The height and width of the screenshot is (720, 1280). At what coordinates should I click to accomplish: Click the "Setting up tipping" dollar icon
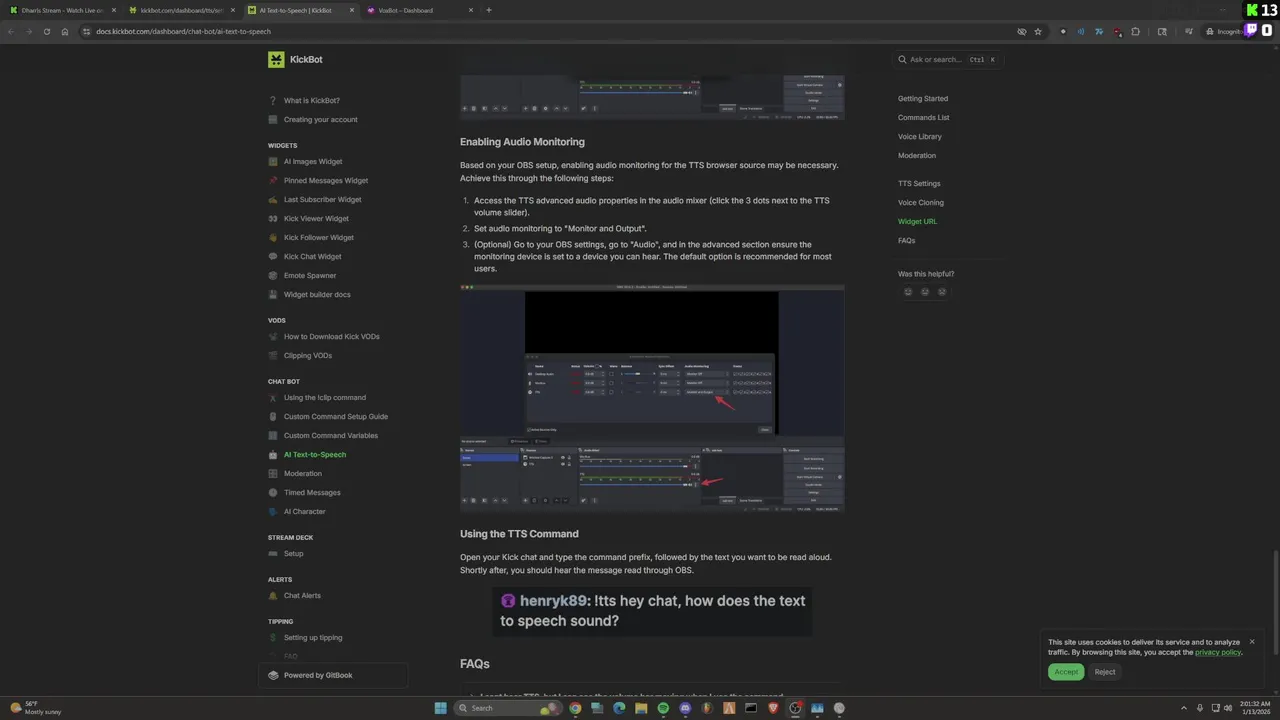click(273, 638)
